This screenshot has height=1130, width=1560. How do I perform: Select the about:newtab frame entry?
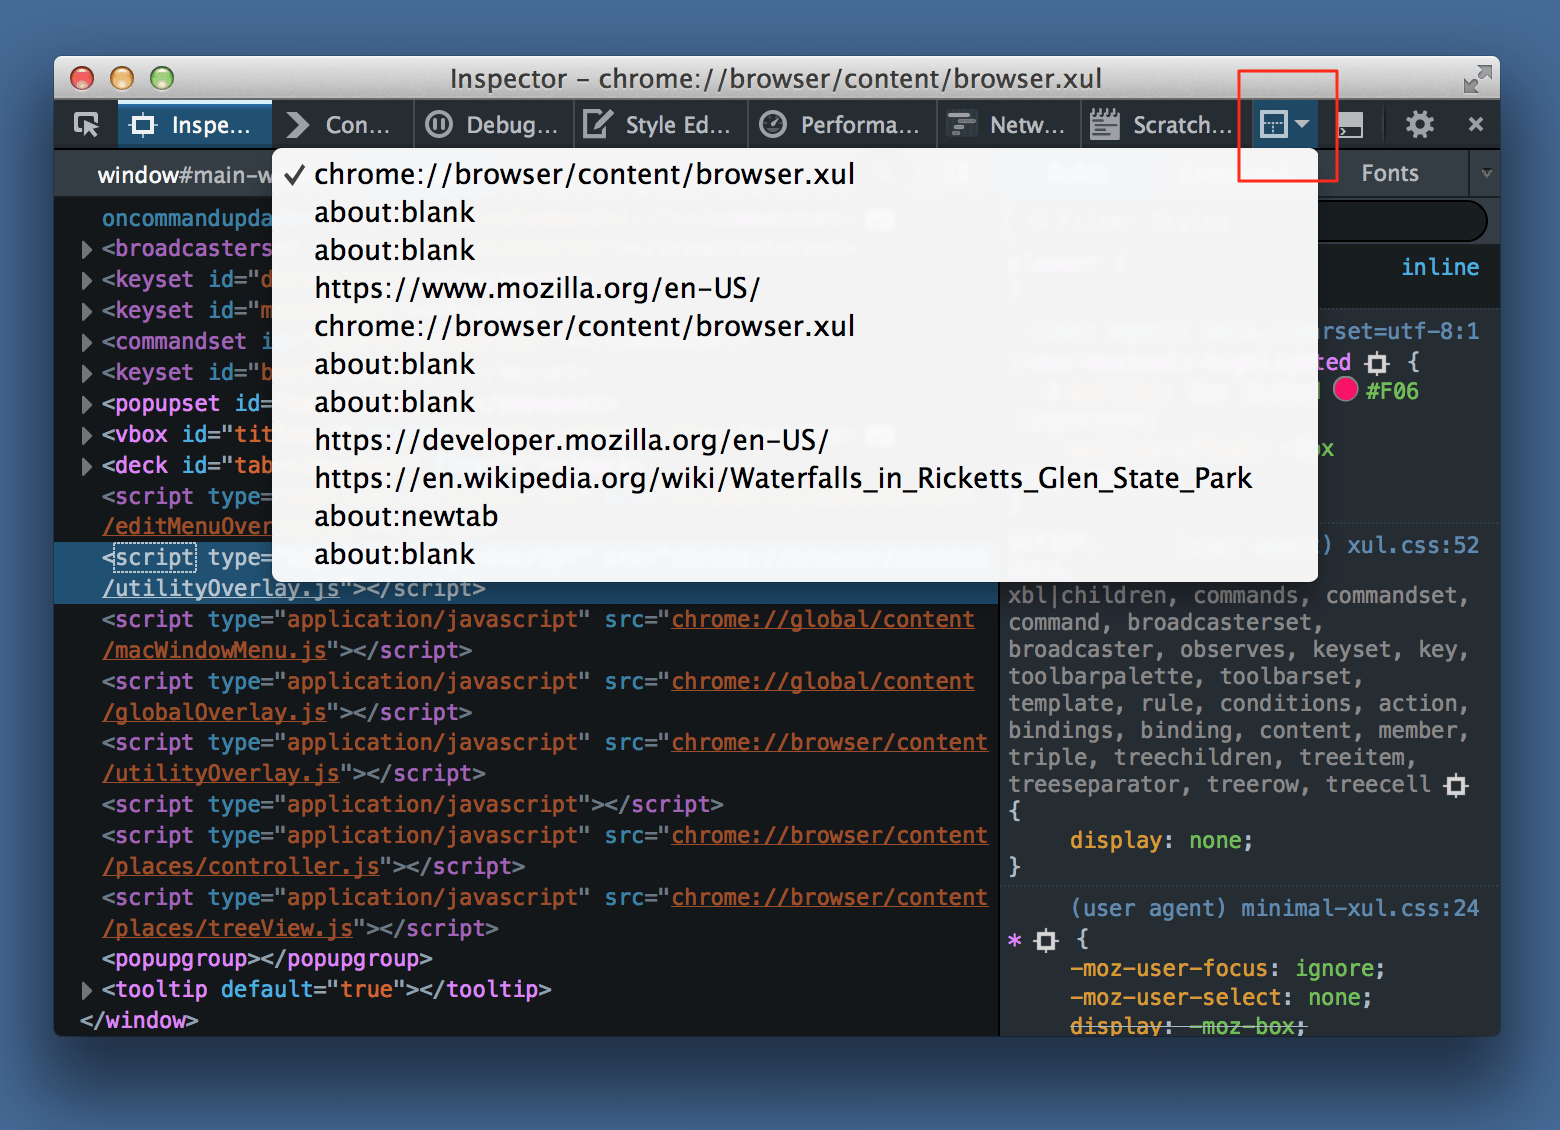(x=406, y=516)
